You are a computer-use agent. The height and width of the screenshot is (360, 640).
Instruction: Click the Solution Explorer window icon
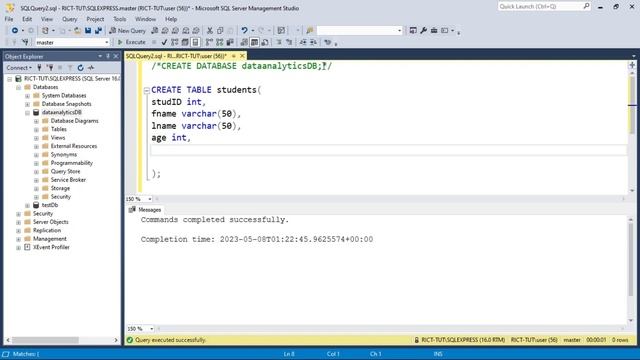[413, 31]
